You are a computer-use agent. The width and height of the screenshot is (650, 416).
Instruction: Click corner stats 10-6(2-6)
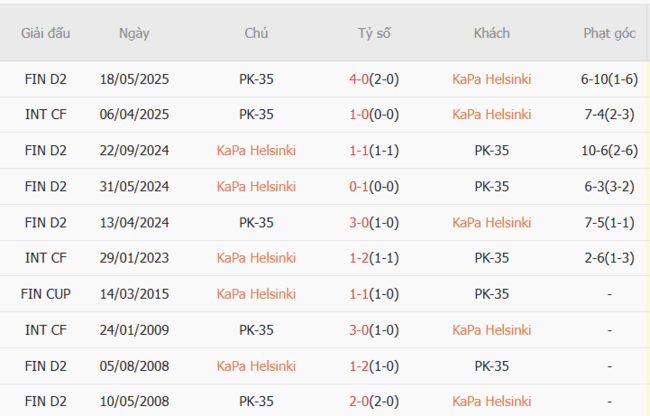609,151
